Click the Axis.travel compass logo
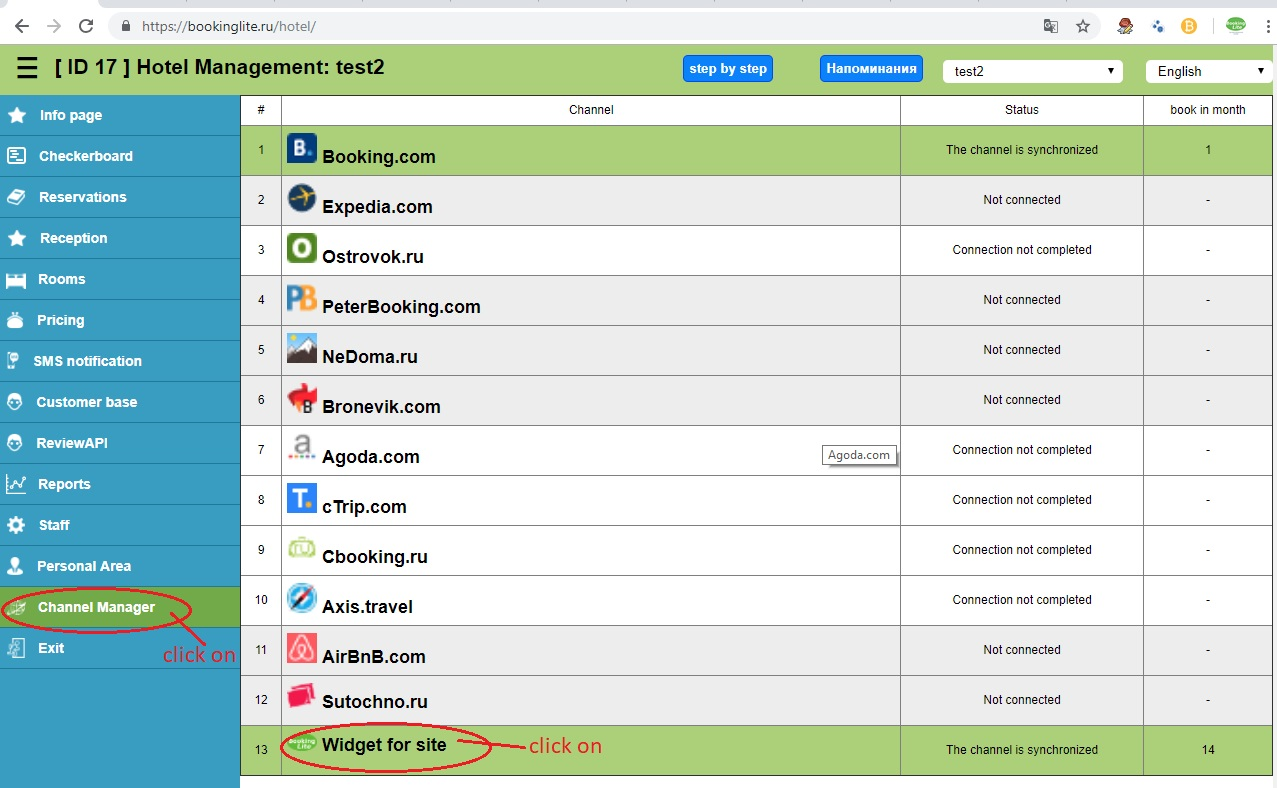 (302, 598)
